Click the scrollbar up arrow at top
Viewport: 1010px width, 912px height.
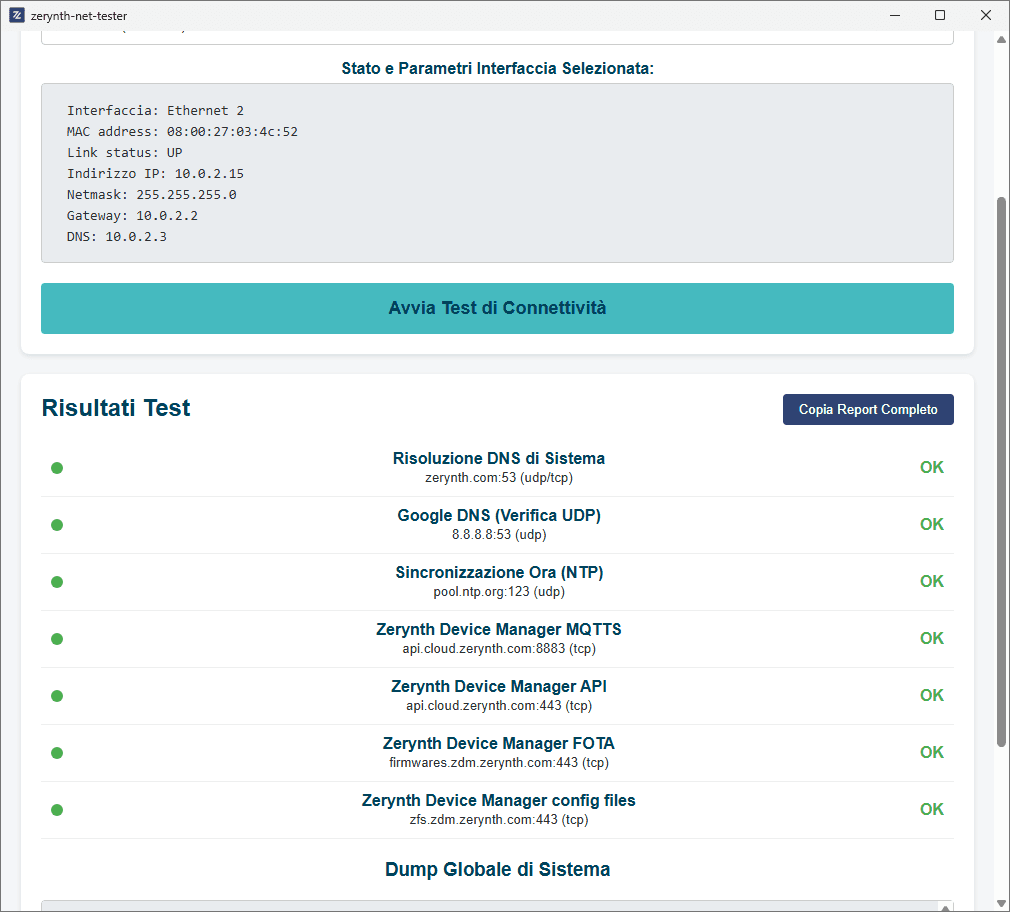tap(1002, 39)
